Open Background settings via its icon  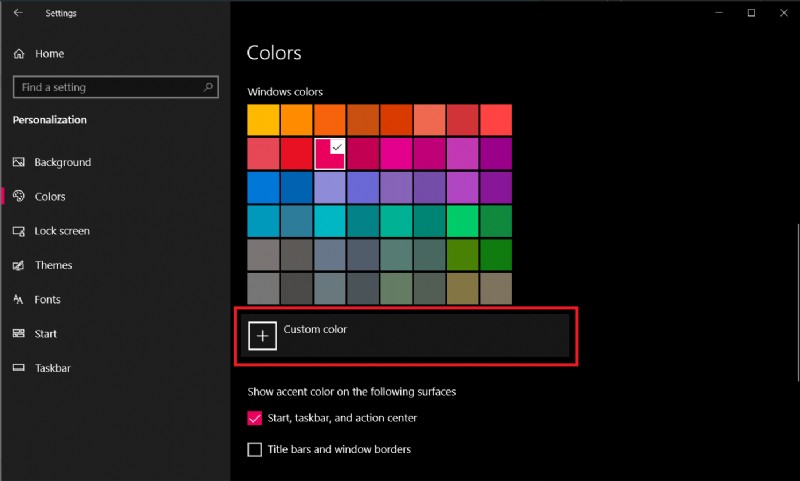tap(19, 162)
